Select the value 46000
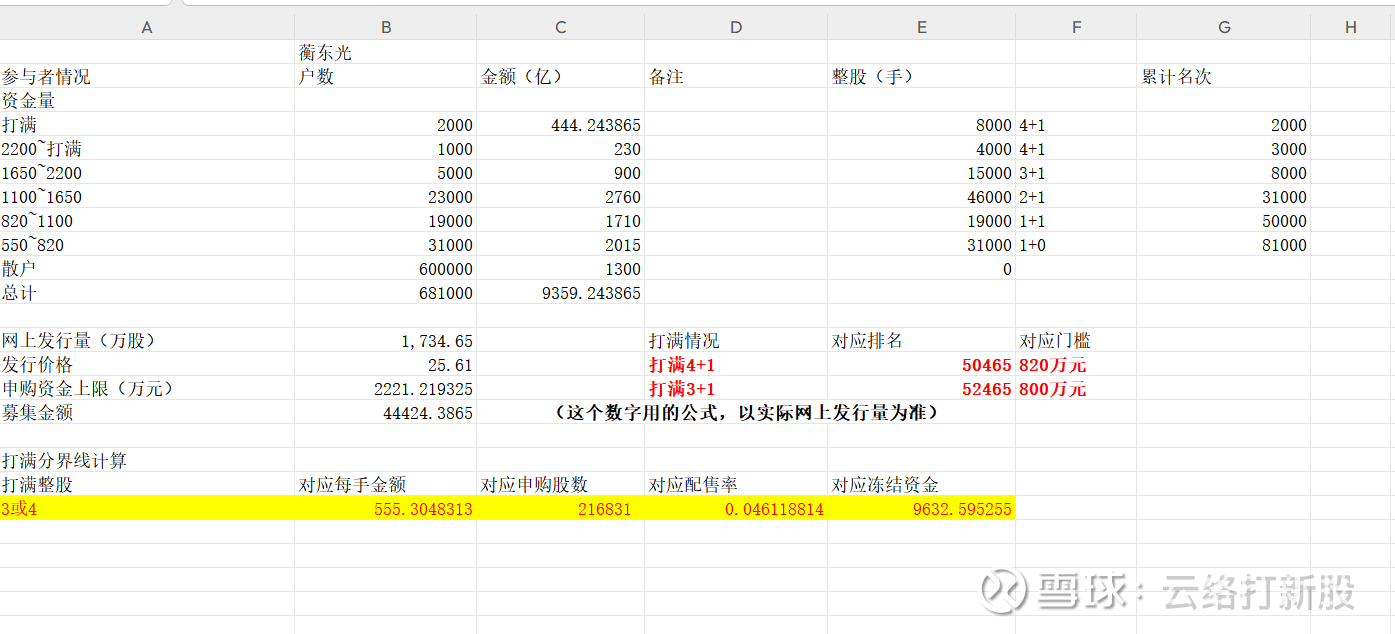1395x634 pixels. (921, 197)
